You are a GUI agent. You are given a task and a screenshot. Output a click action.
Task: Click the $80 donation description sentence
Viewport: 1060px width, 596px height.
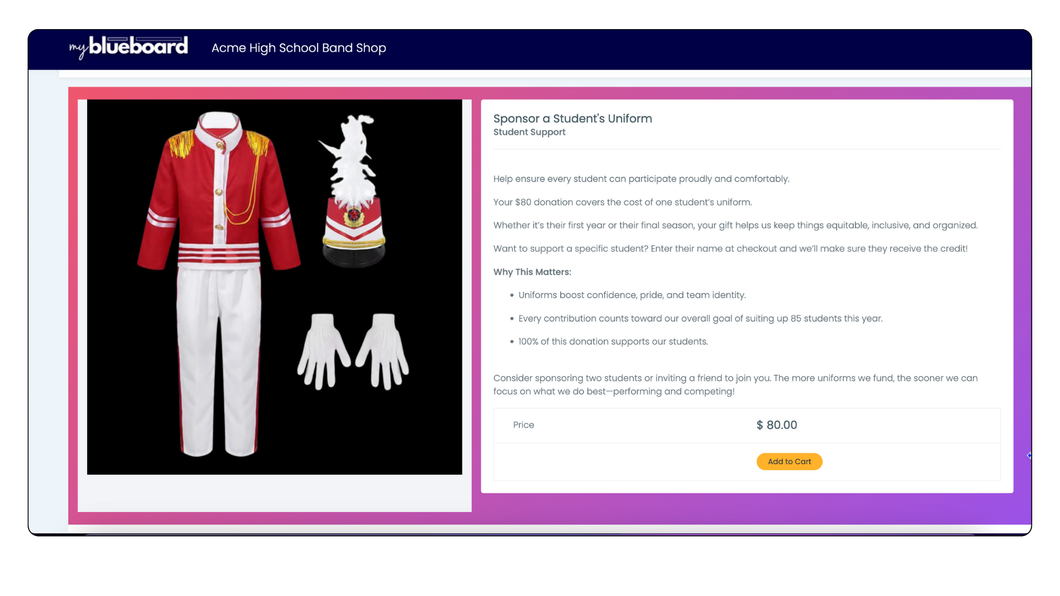click(x=622, y=202)
